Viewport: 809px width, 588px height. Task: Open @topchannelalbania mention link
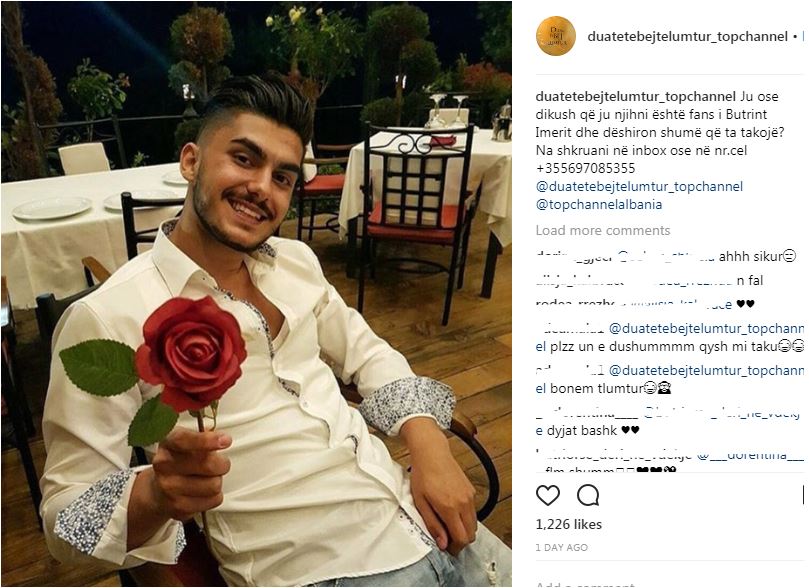(598, 204)
